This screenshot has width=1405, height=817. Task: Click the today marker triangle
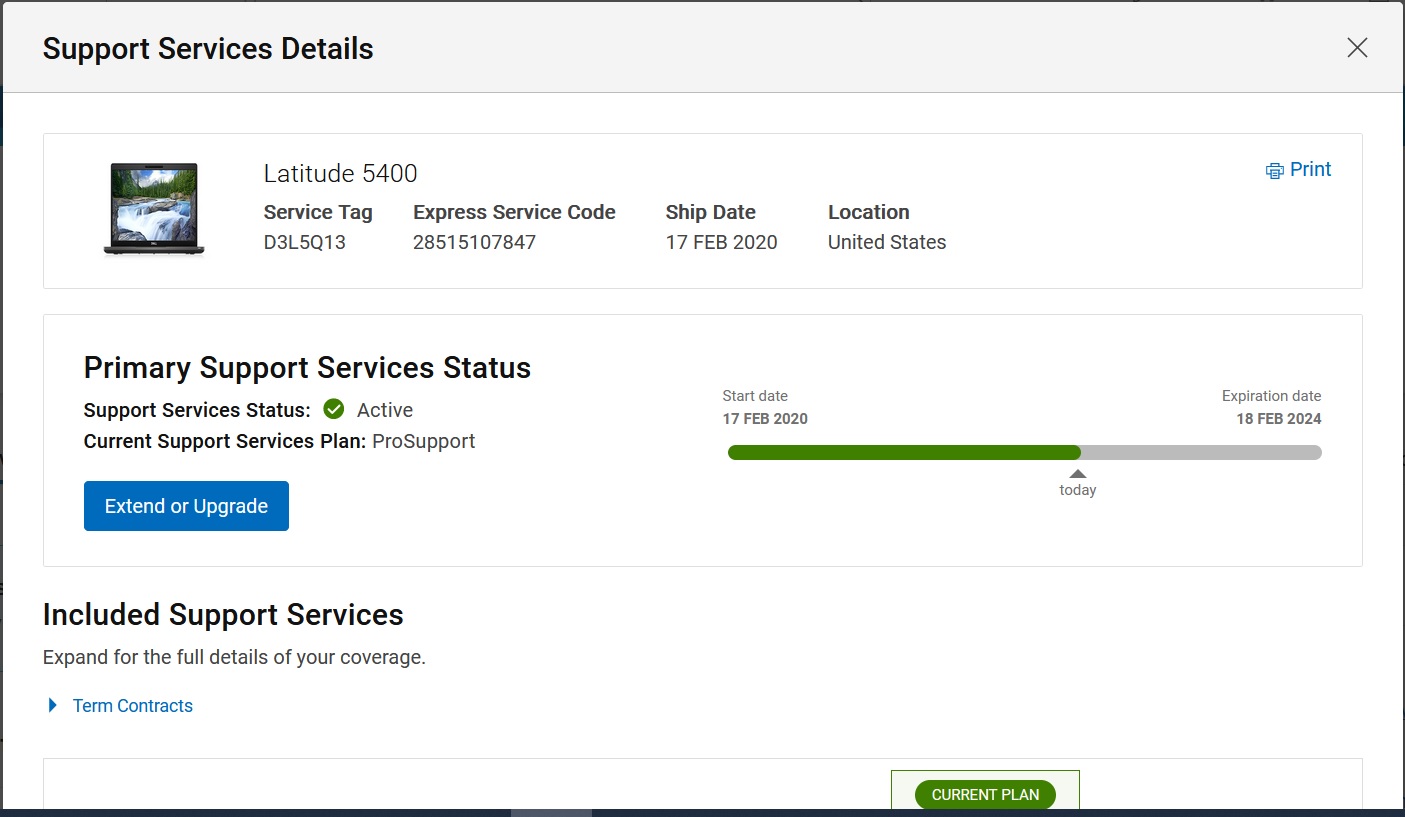pyautogui.click(x=1077, y=474)
